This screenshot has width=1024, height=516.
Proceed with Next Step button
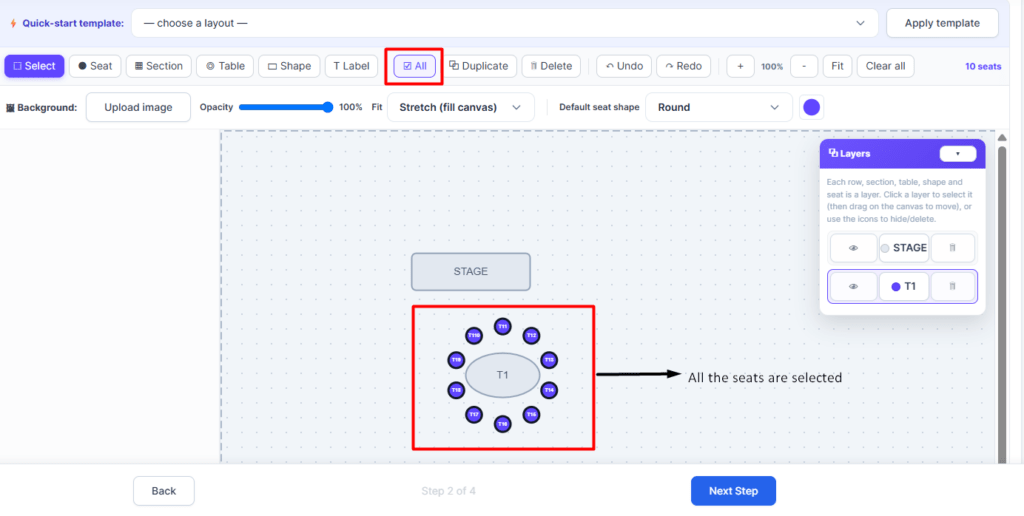733,491
